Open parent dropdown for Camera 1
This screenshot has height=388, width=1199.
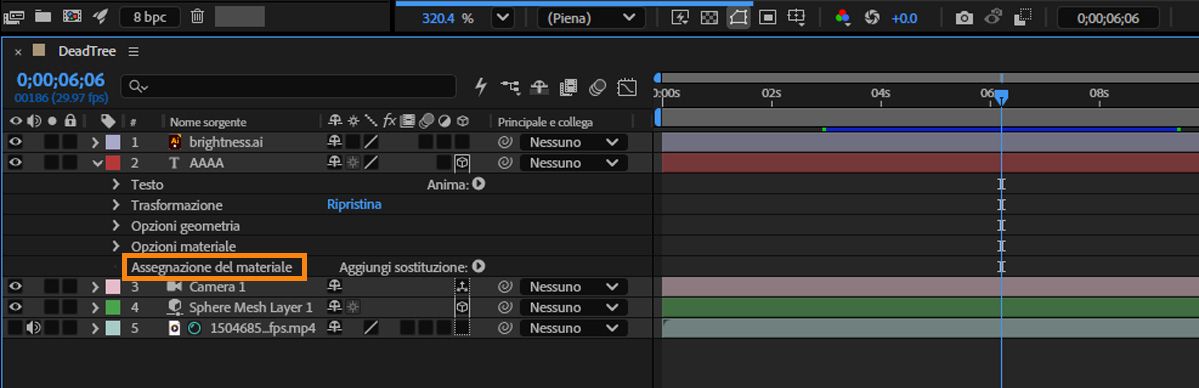(574, 287)
